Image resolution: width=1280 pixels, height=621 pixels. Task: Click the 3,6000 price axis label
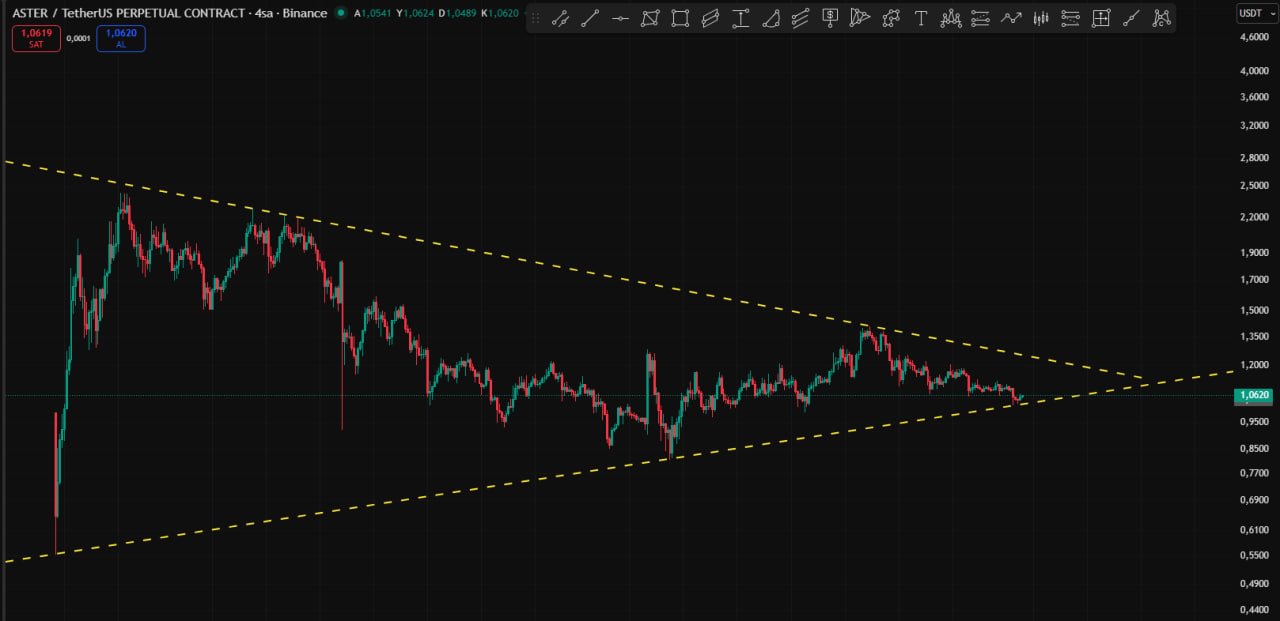[x=1255, y=97]
